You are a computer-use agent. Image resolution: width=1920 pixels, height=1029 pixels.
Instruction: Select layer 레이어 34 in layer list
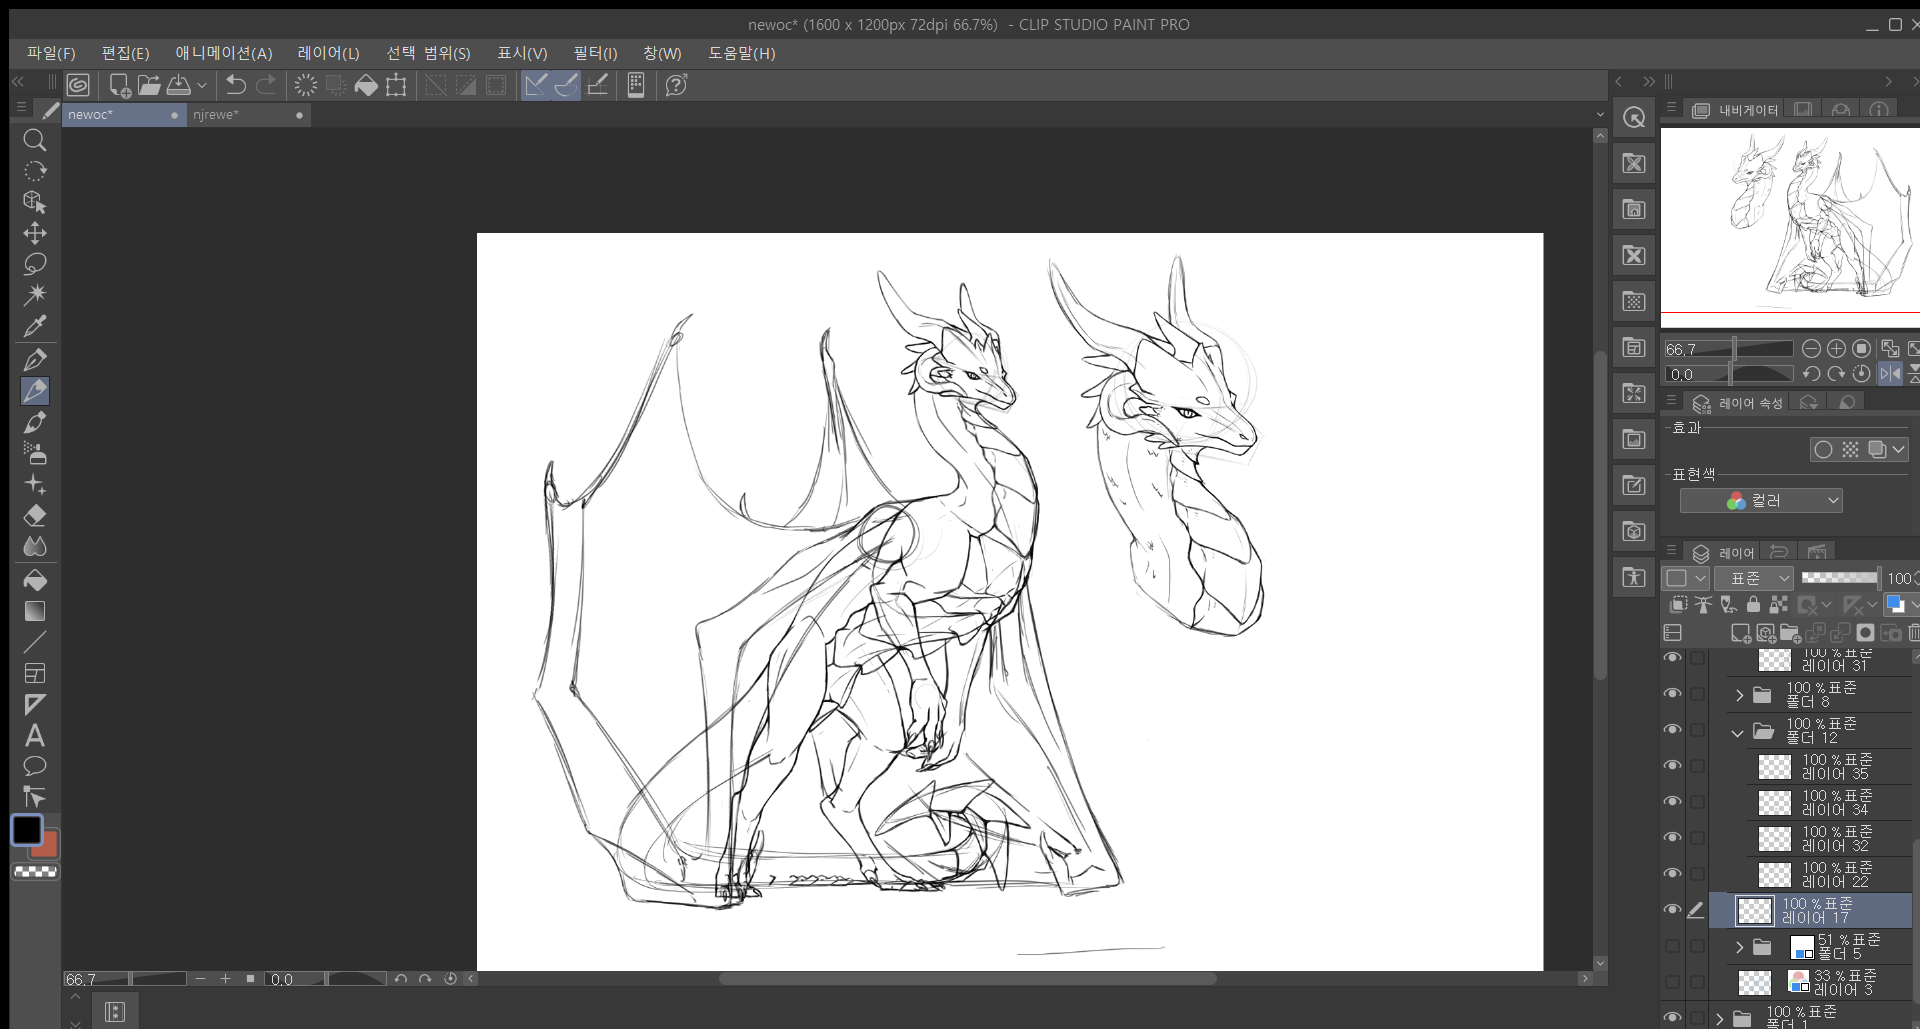coord(1834,802)
